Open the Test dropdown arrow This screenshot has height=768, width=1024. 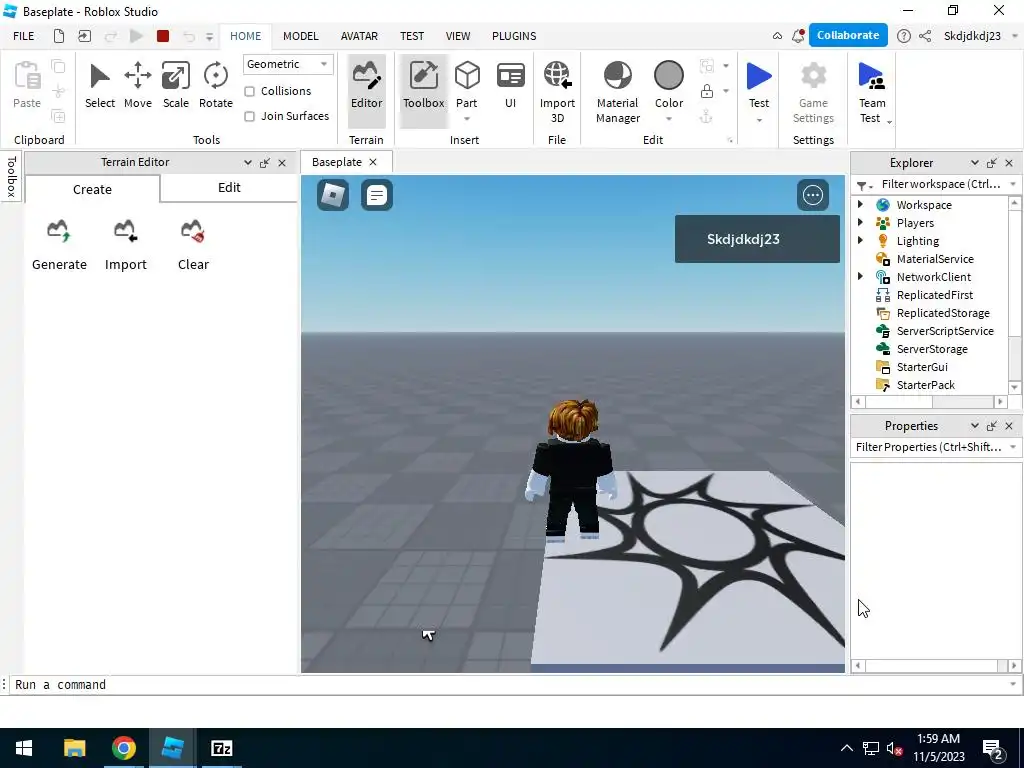click(x=759, y=120)
